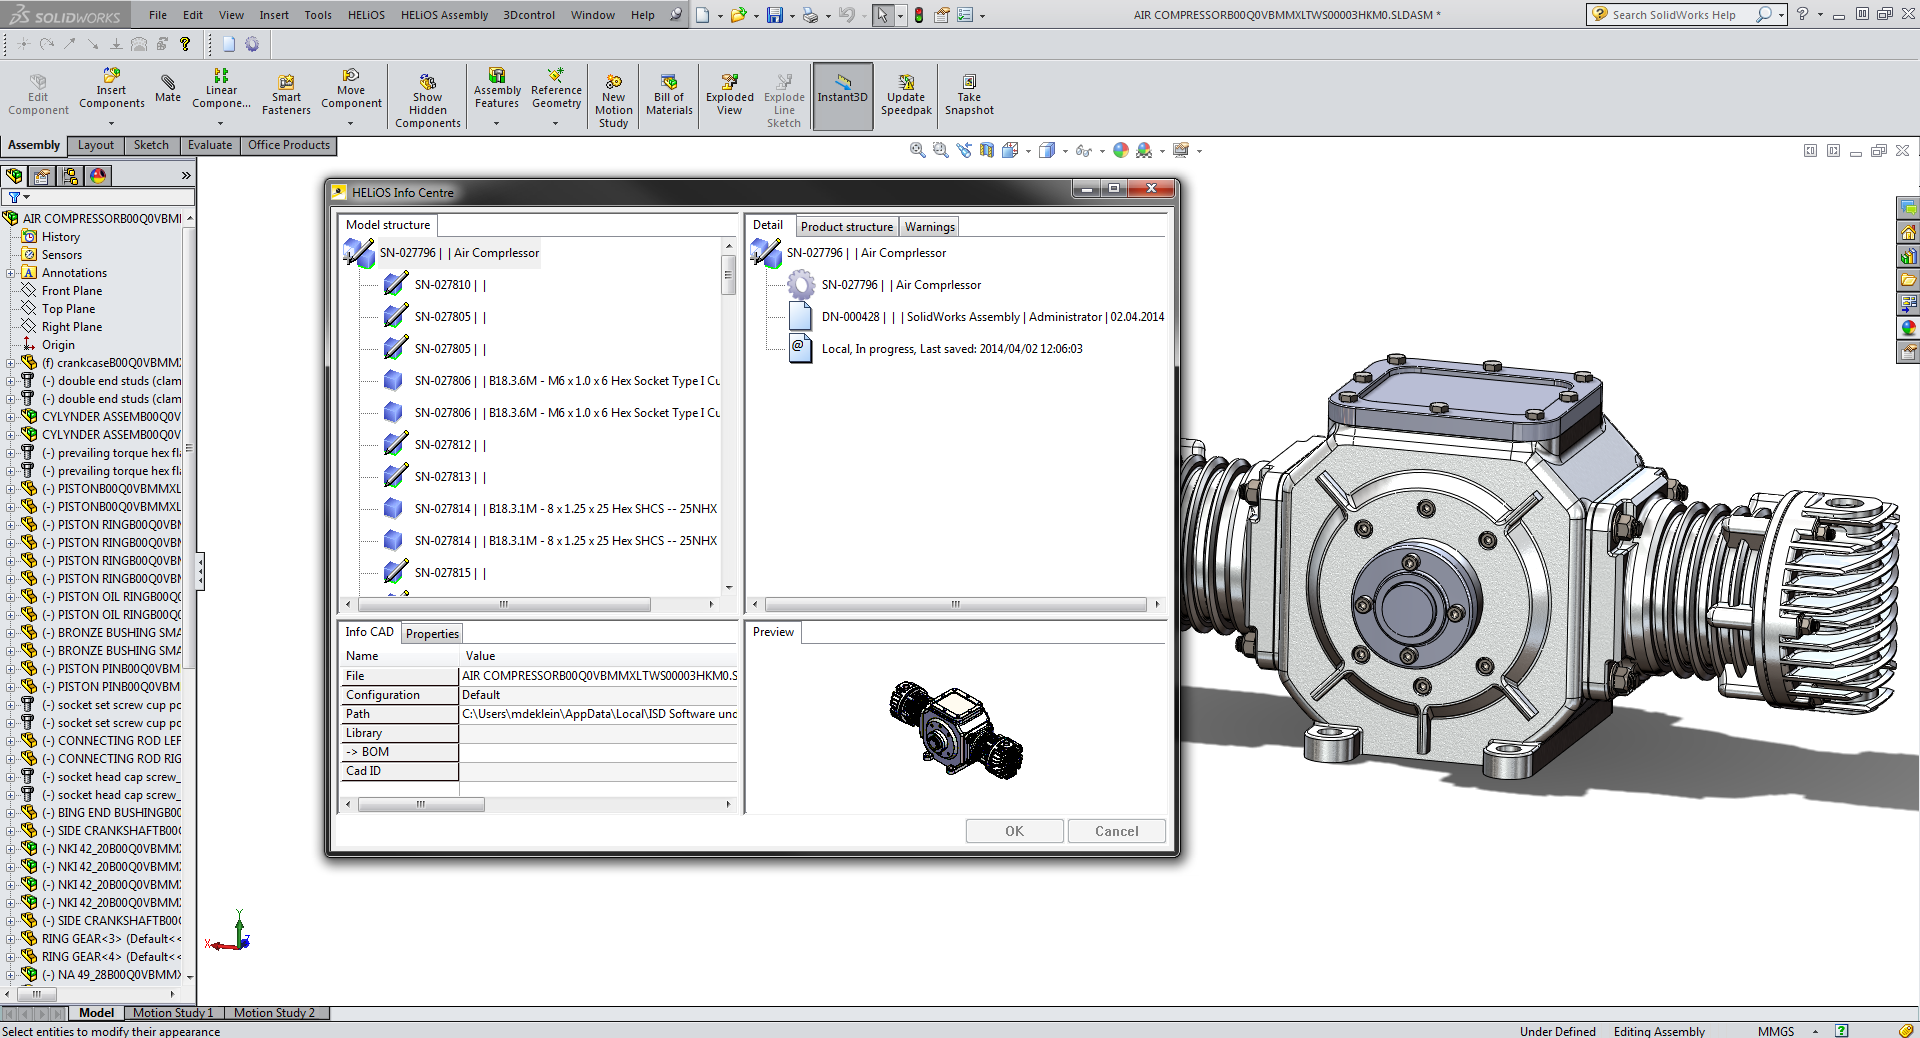Screen dimensions: 1920x1038
Task: Open the HELiOS Assembly menu
Action: click(444, 15)
